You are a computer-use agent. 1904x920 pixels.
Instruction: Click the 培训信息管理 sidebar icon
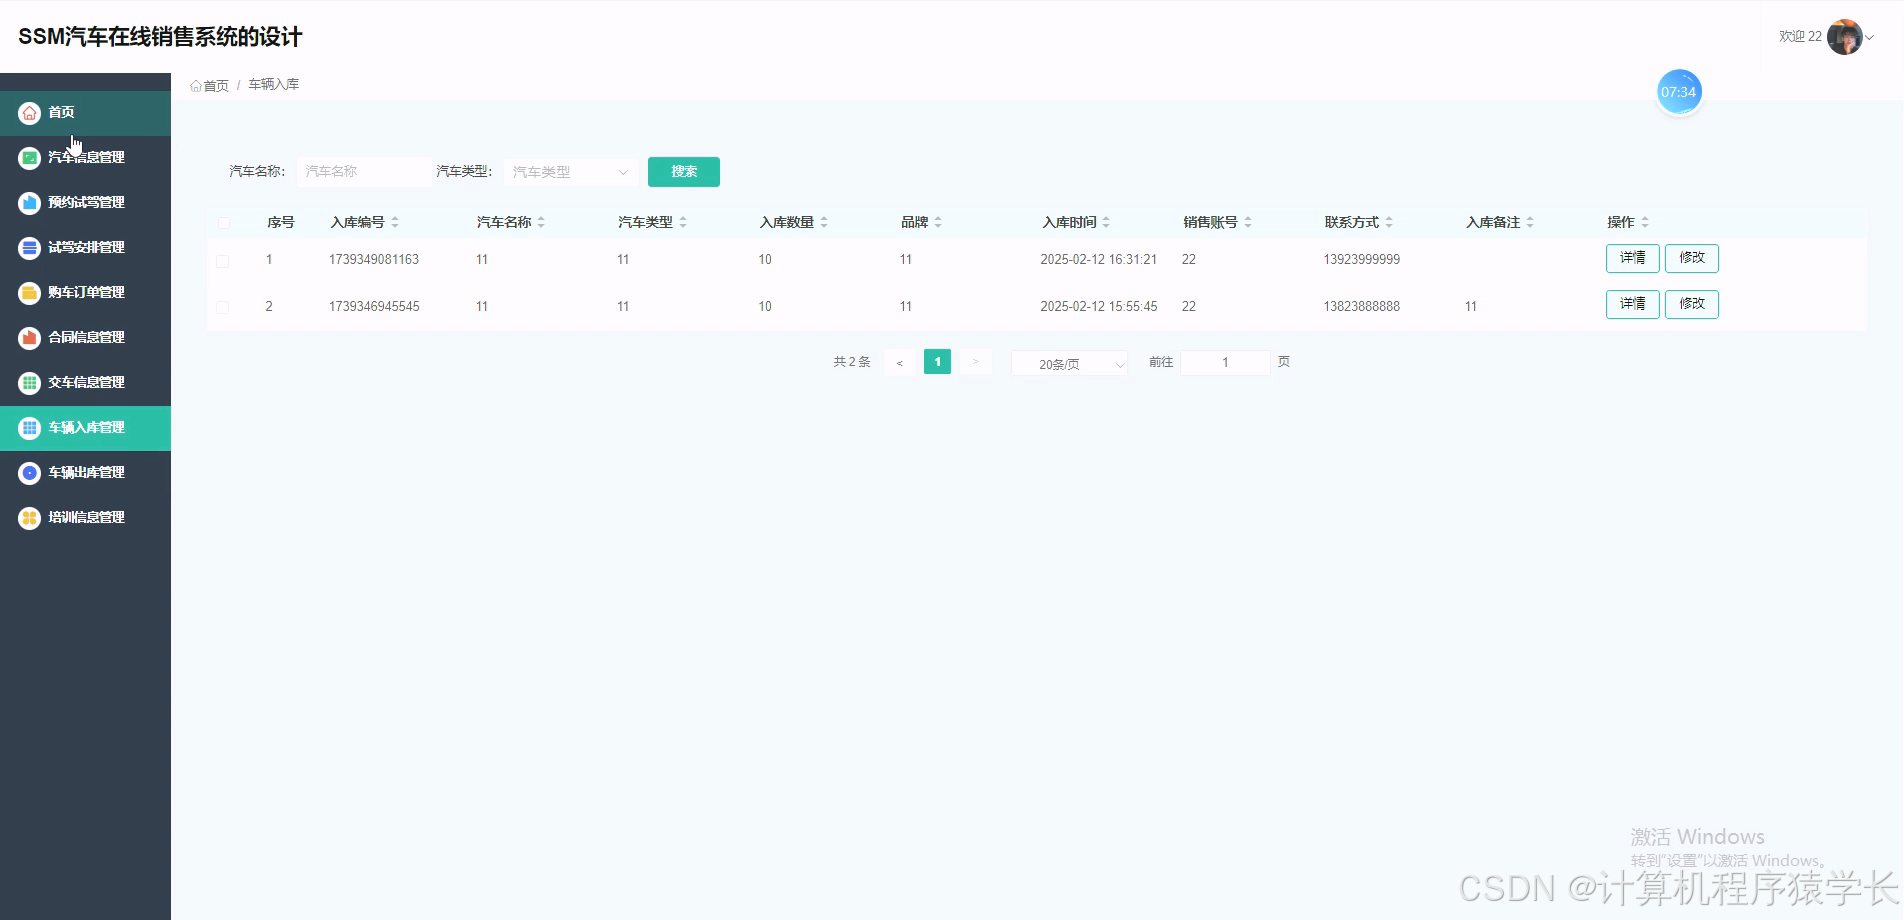(30, 518)
